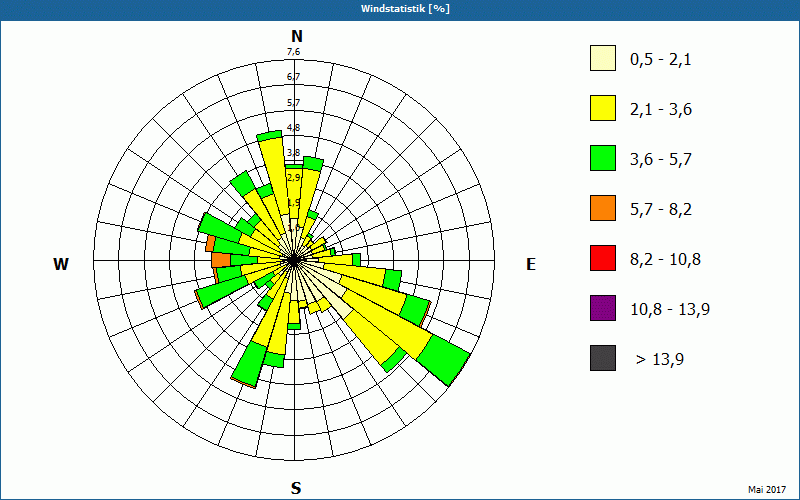Screen dimensions: 800x500
Task: Click the "5,7" radial axis value
Action: (293, 102)
